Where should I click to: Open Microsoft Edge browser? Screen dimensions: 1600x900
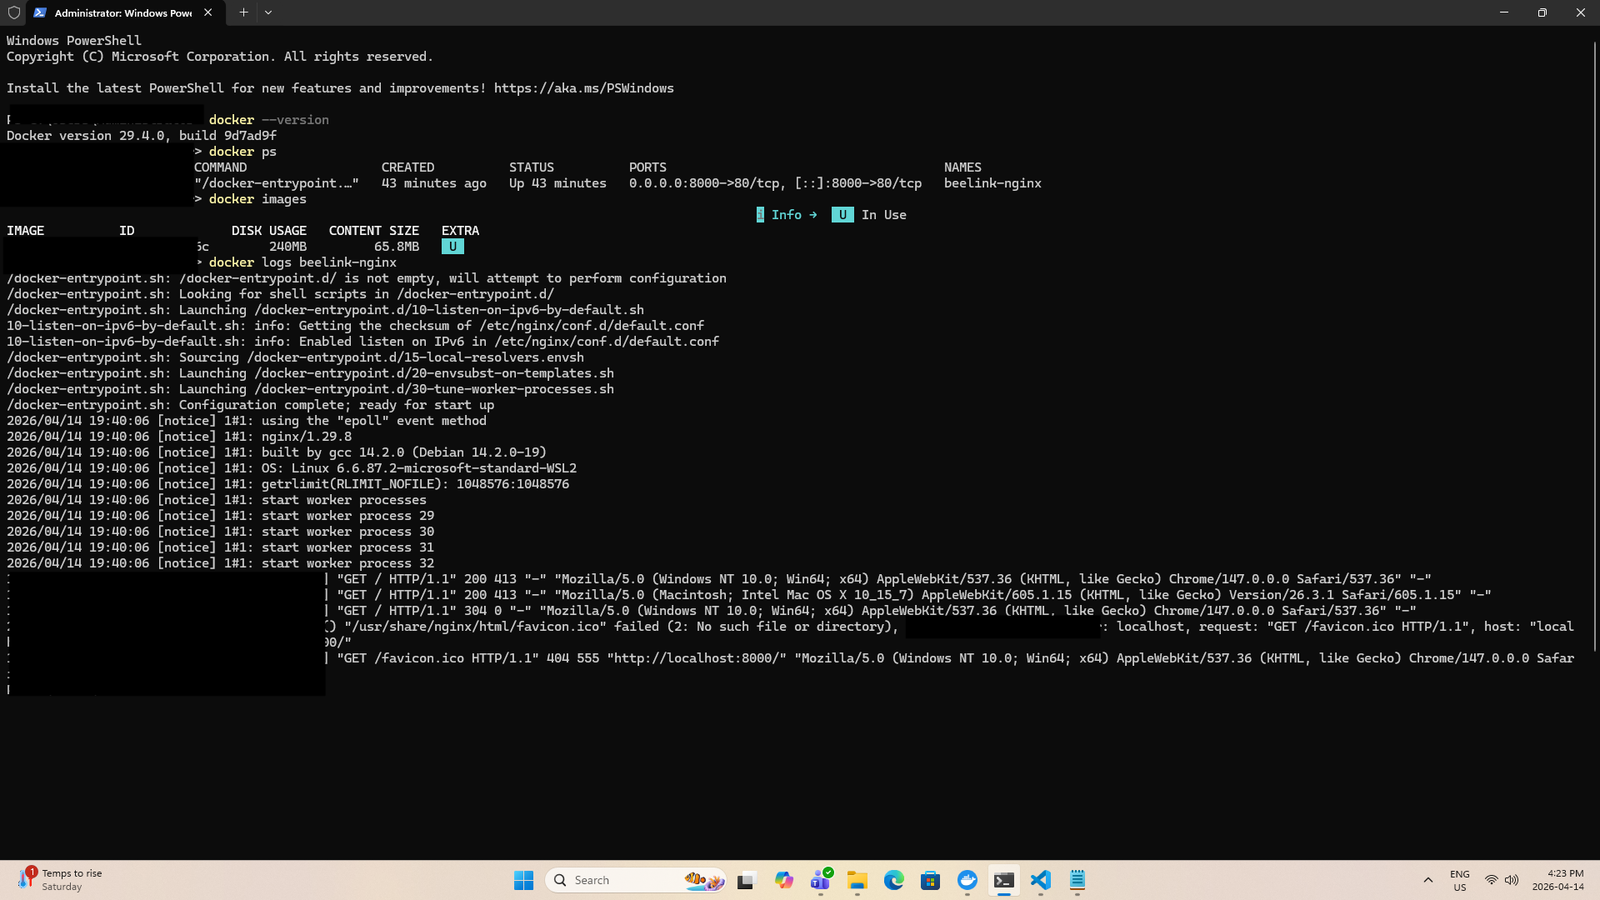[894, 880]
